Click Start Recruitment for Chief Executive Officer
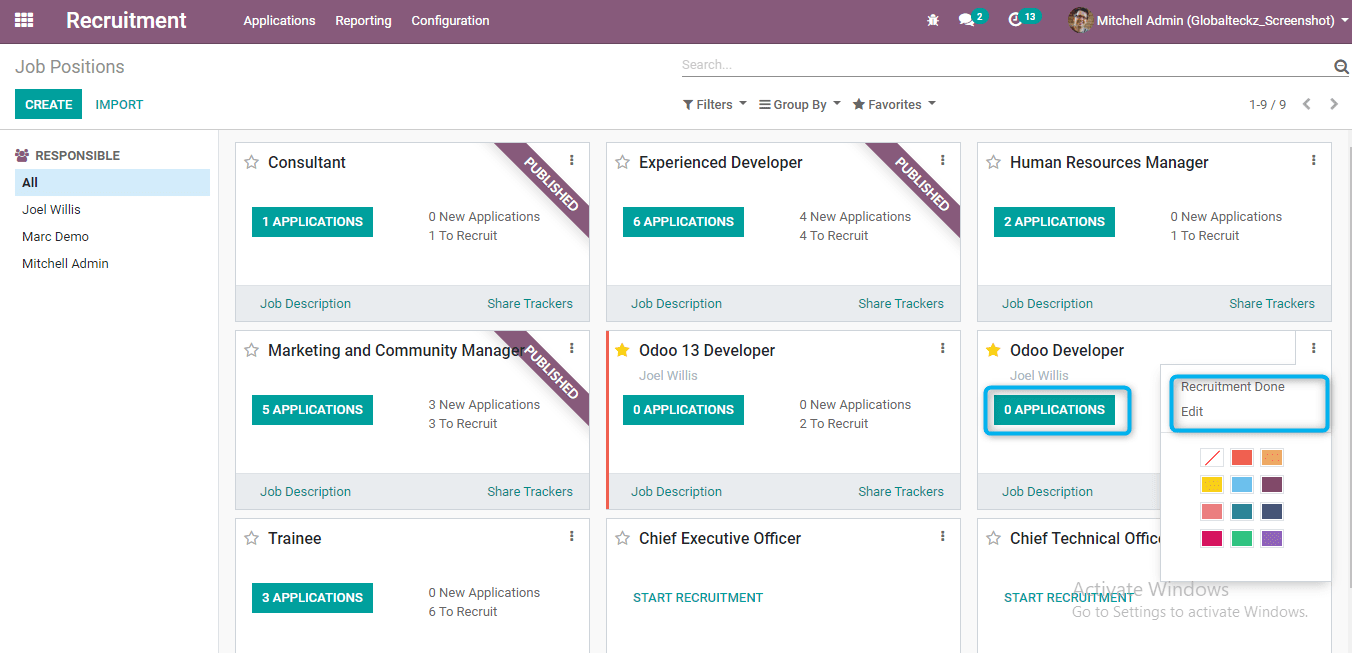The image size is (1352, 653). pyautogui.click(x=698, y=597)
